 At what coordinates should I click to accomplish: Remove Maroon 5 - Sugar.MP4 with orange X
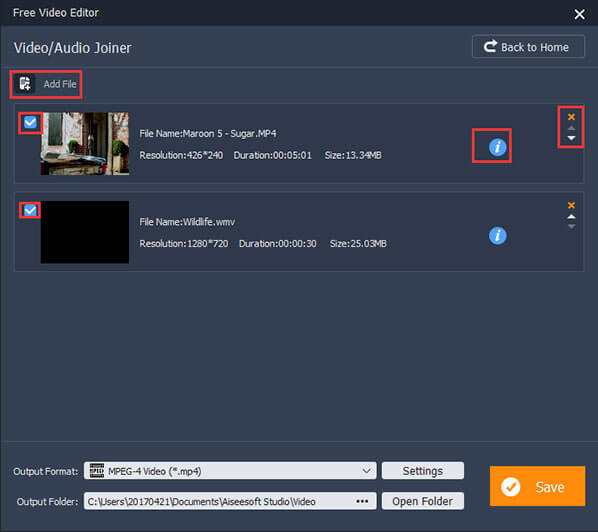pyautogui.click(x=571, y=117)
